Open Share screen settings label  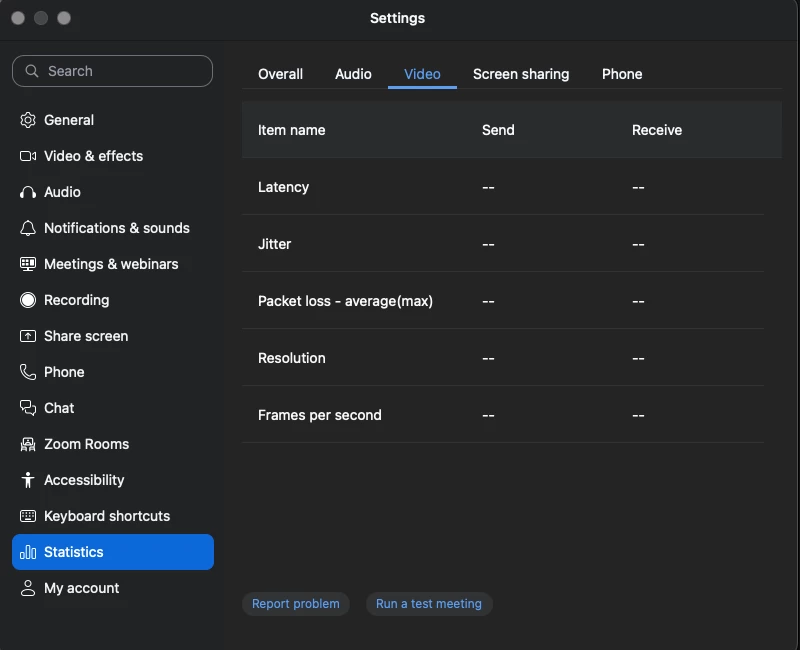coord(86,336)
